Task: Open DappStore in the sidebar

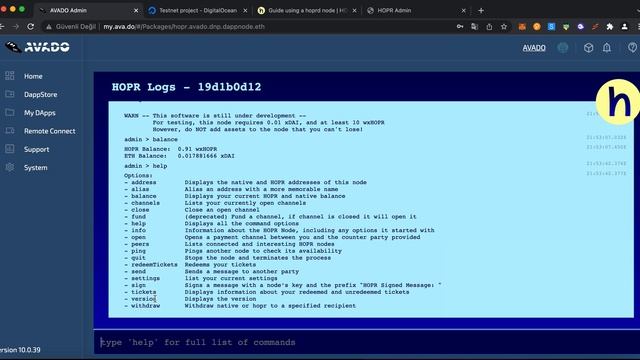Action: [40, 95]
